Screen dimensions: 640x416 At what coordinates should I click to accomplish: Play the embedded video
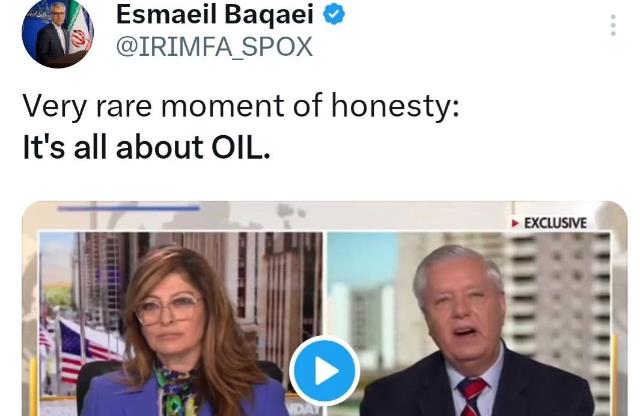324,371
